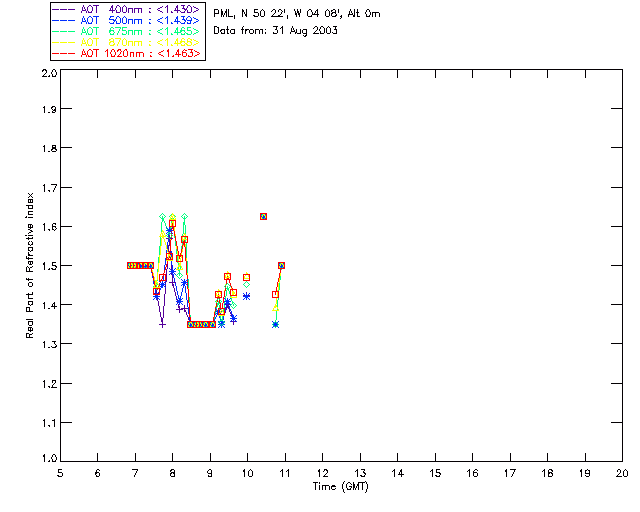This screenshot has width=640, height=512.
Task: Click the x-axis tick label 12
Action: (x=322, y=473)
